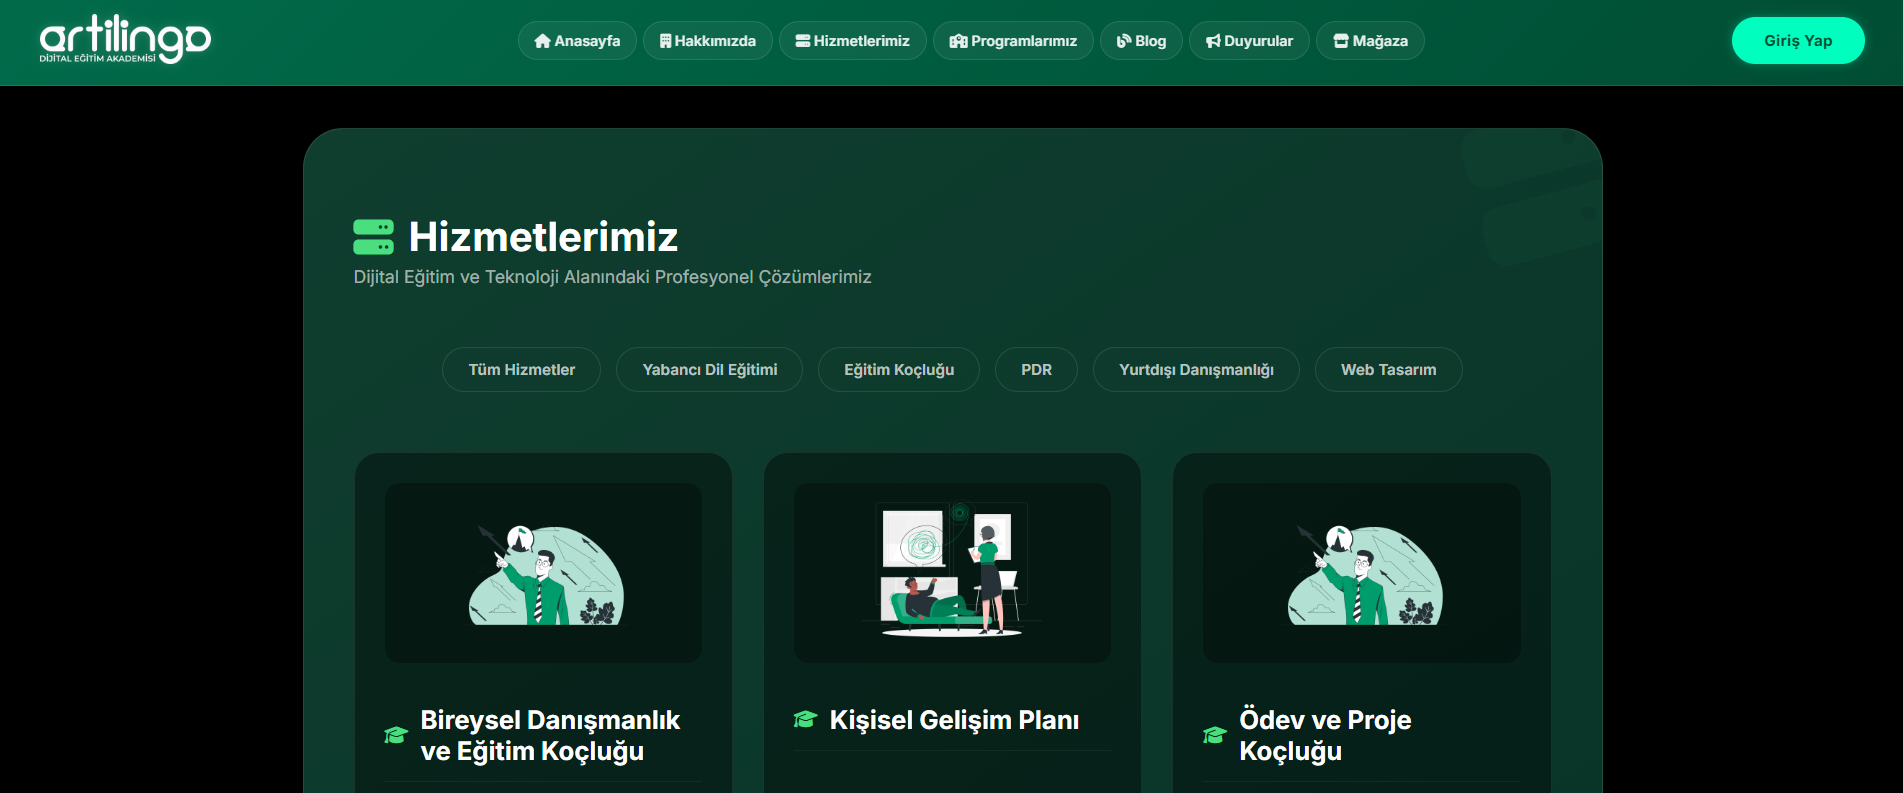Open Bireysel Danışmanlık card illustration
Screen dimensions: 1903x793
(543, 573)
